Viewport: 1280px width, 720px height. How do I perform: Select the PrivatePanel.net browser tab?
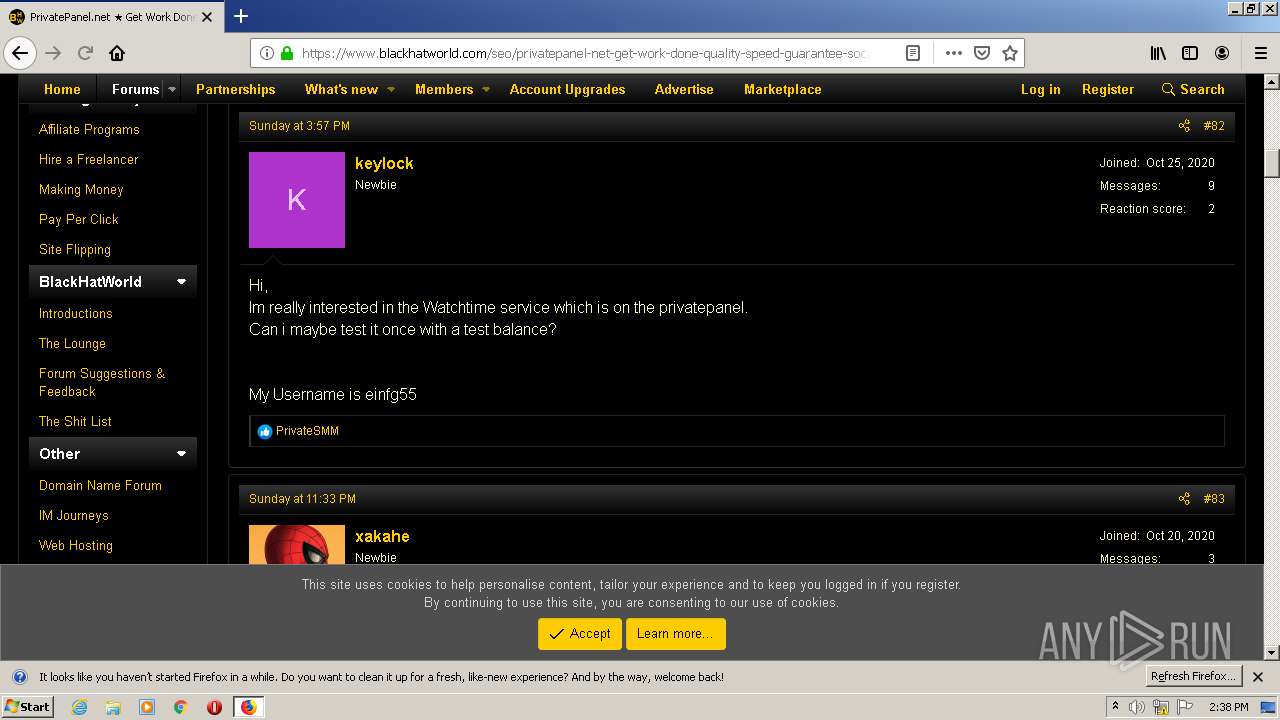110,17
